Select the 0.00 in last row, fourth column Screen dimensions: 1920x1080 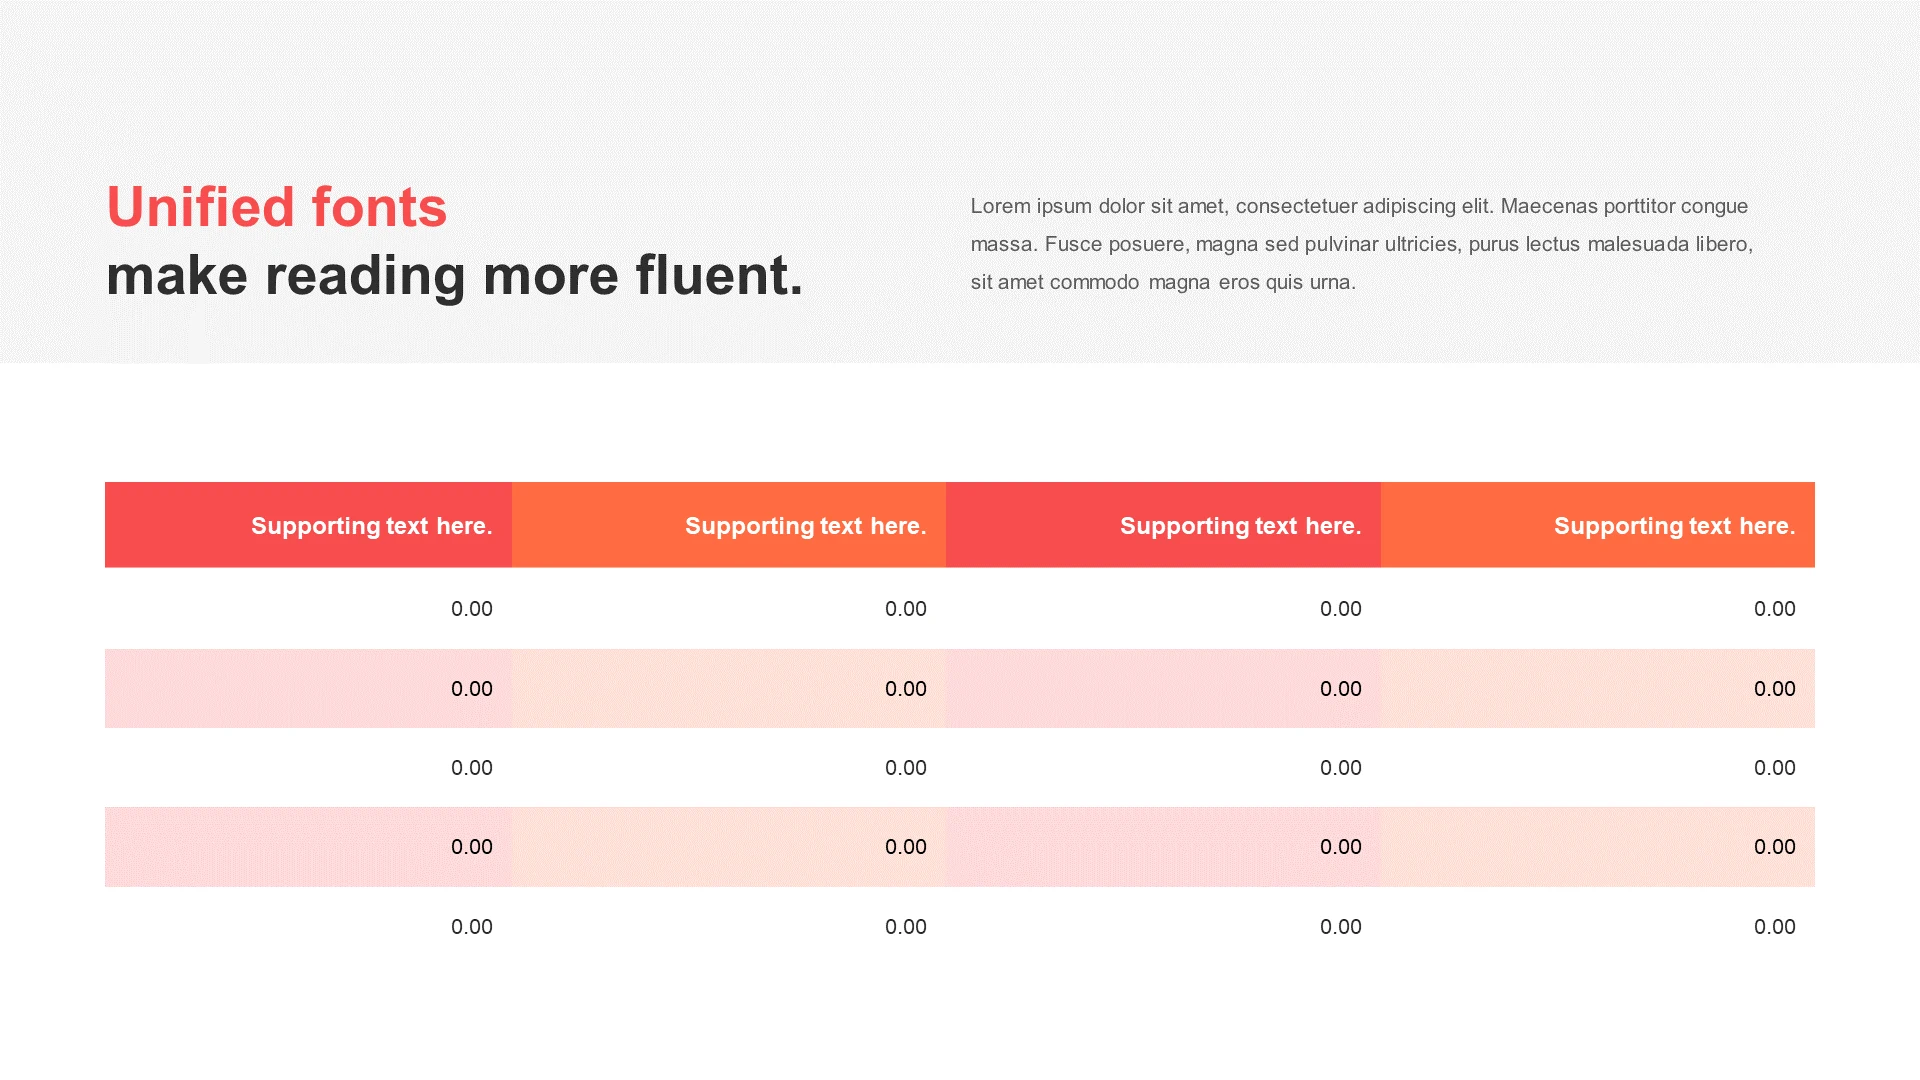1774,927
